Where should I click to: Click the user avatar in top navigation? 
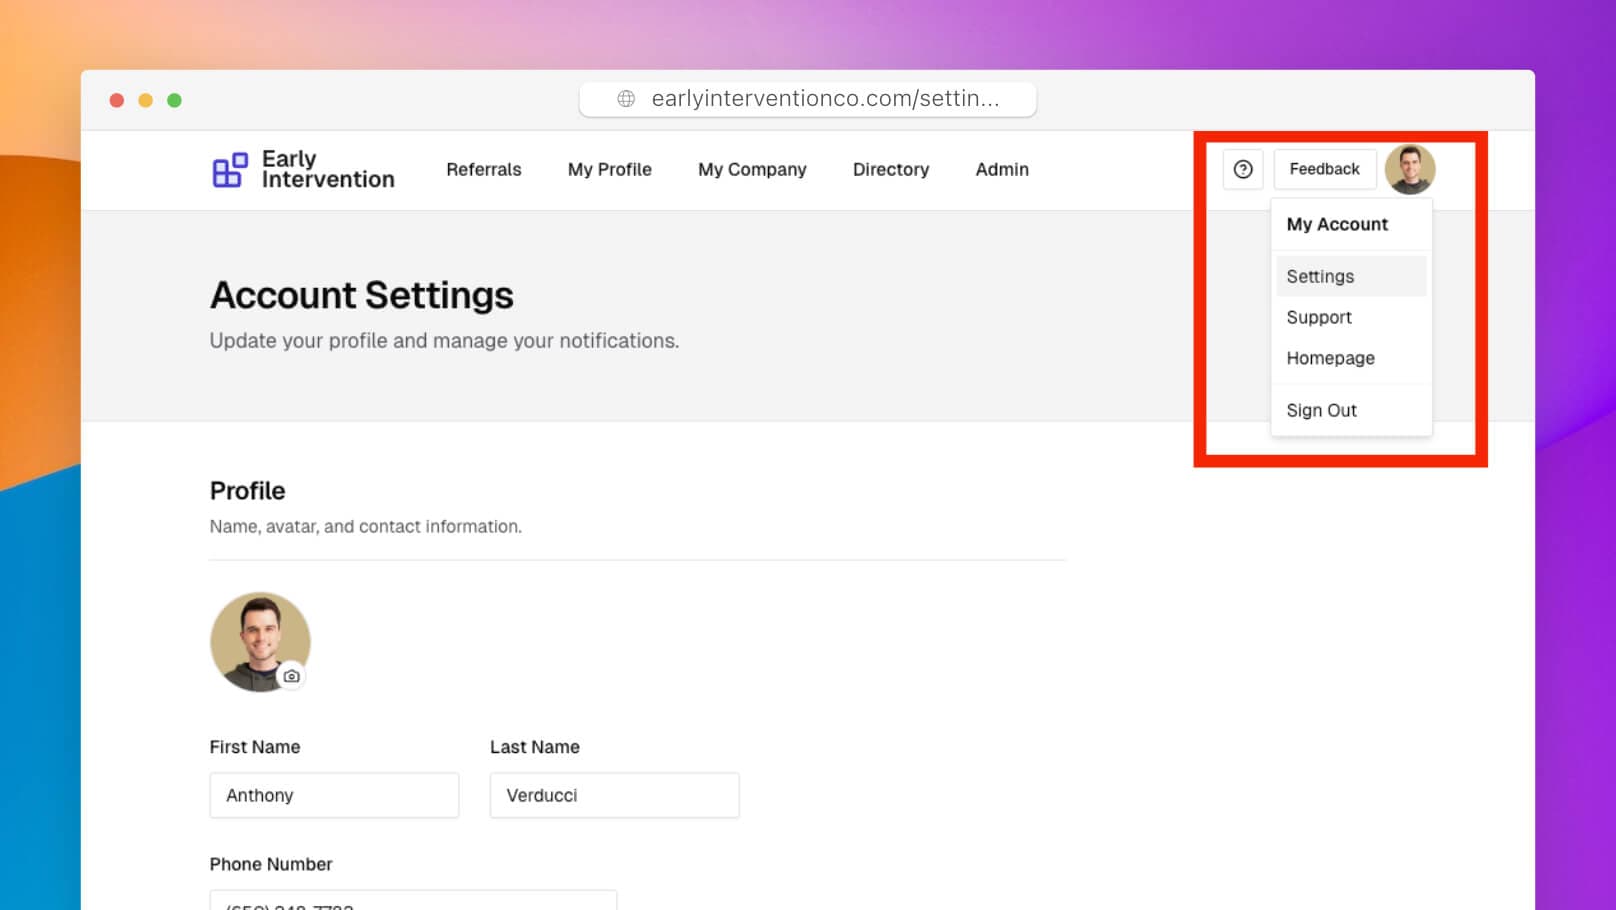pos(1410,169)
